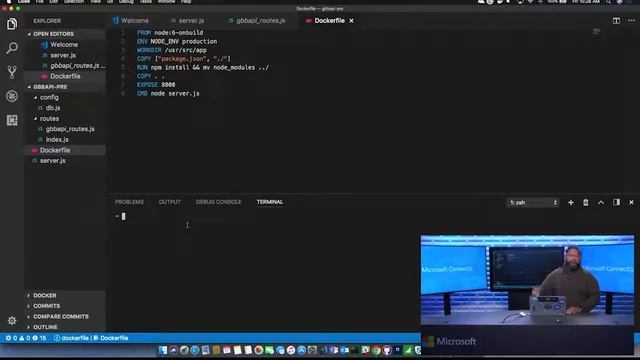
Task: Close the Dockerfile editor tab
Action: [351, 20]
